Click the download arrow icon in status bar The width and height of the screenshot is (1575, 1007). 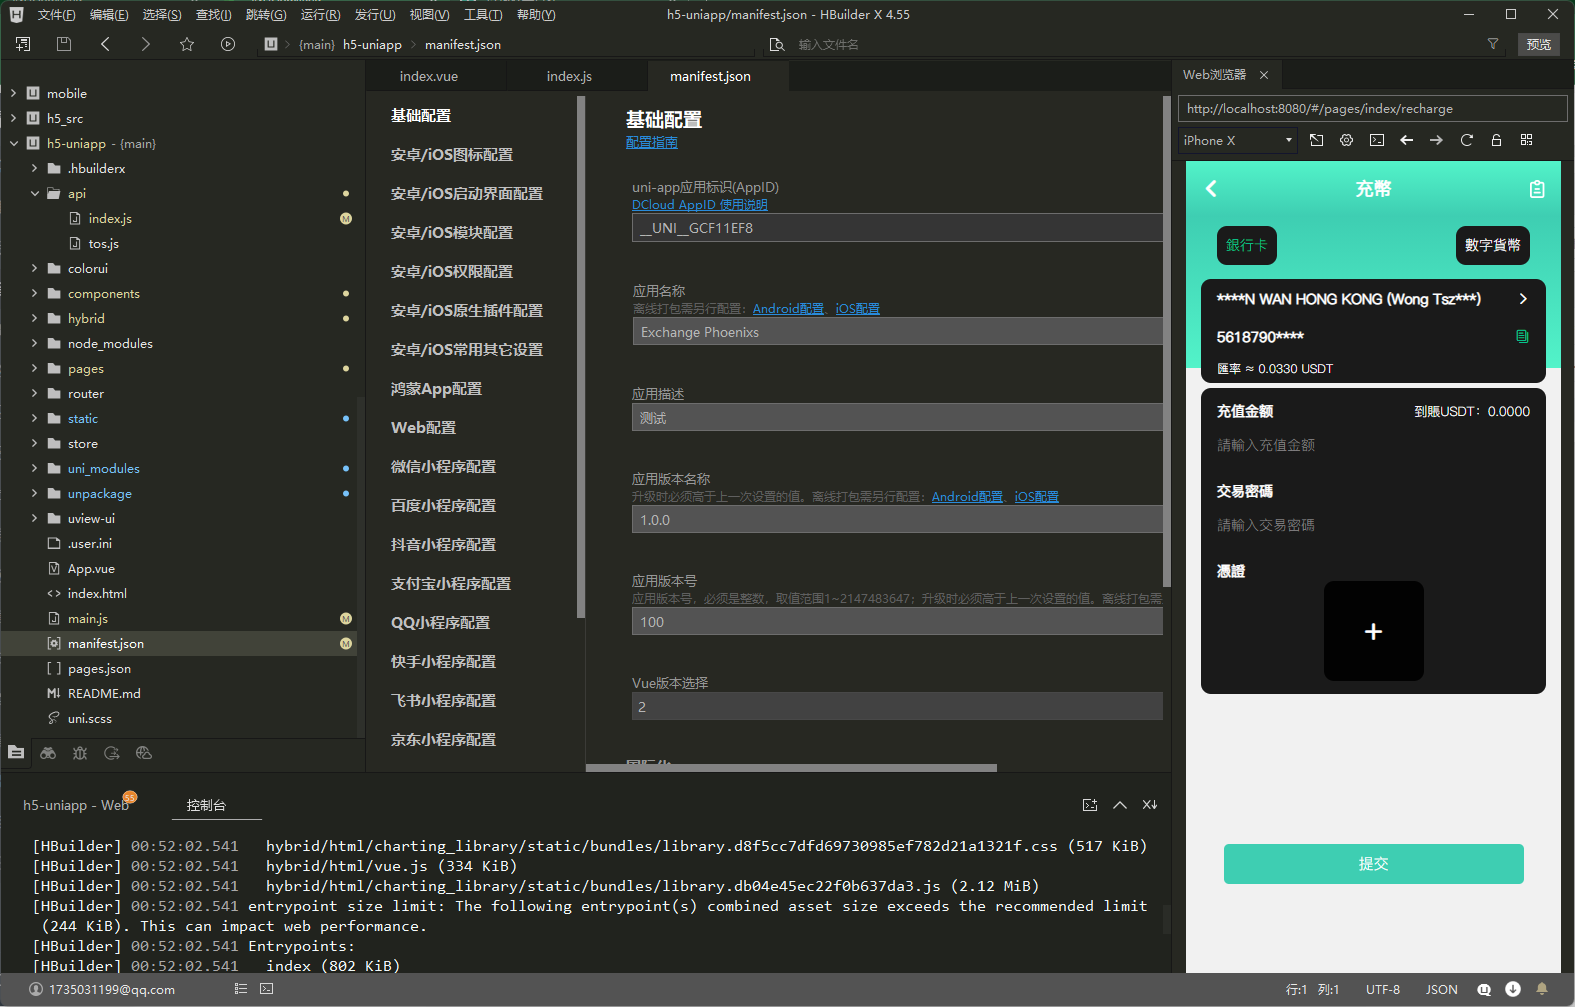[x=1513, y=989]
